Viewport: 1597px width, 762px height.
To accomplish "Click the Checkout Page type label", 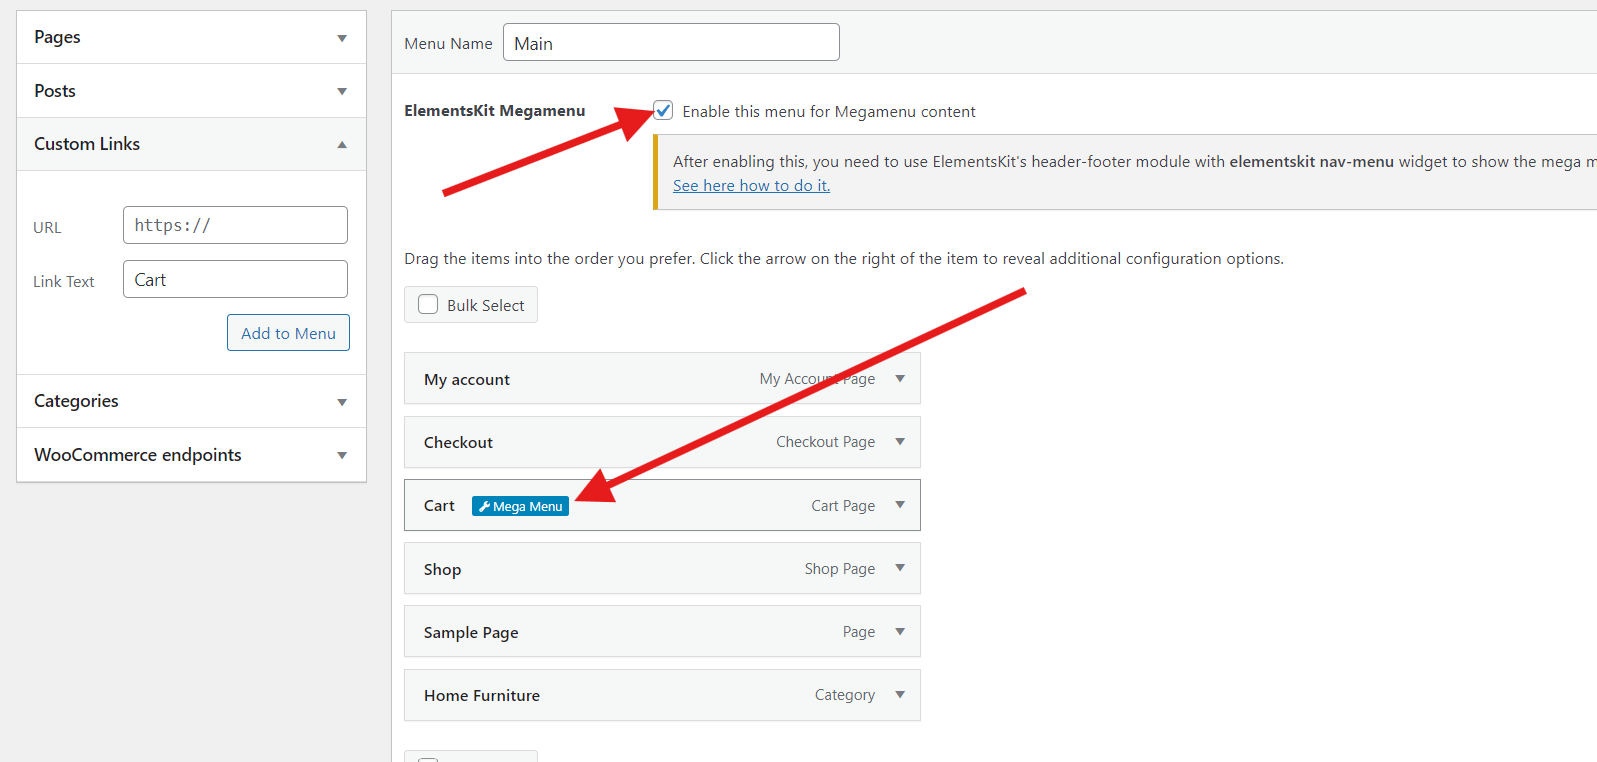I will [x=826, y=442].
